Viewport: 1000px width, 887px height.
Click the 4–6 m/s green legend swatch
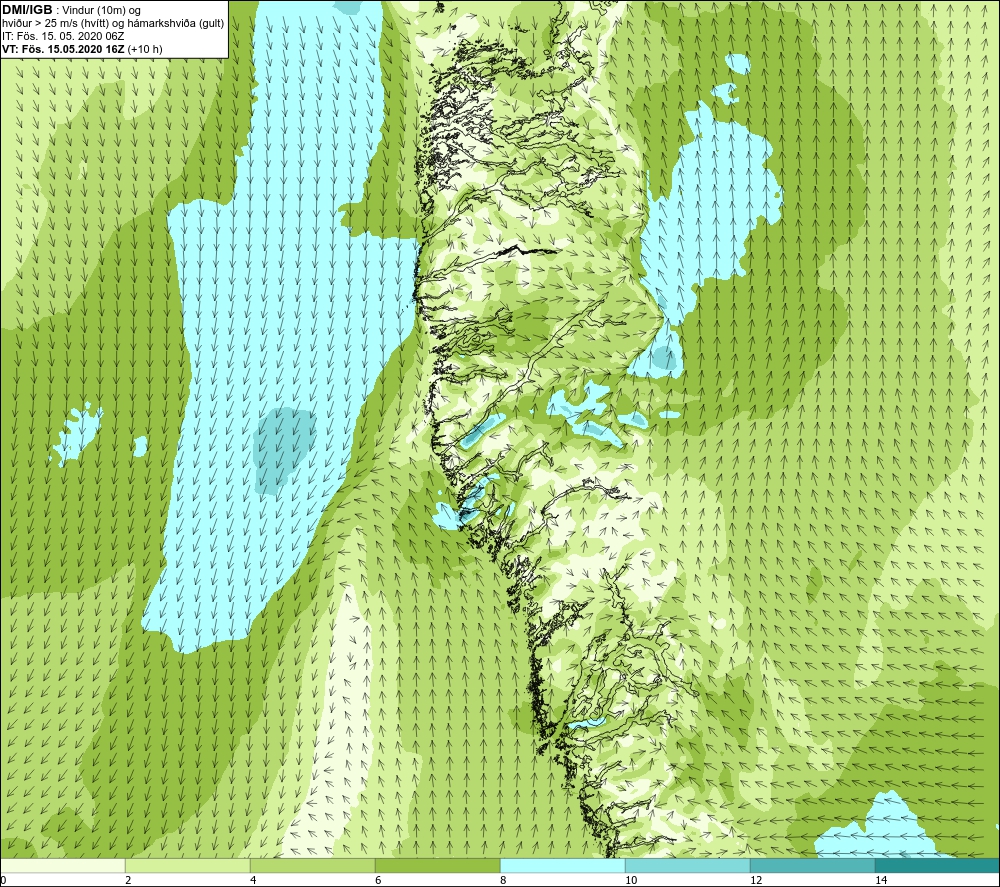tap(312, 866)
